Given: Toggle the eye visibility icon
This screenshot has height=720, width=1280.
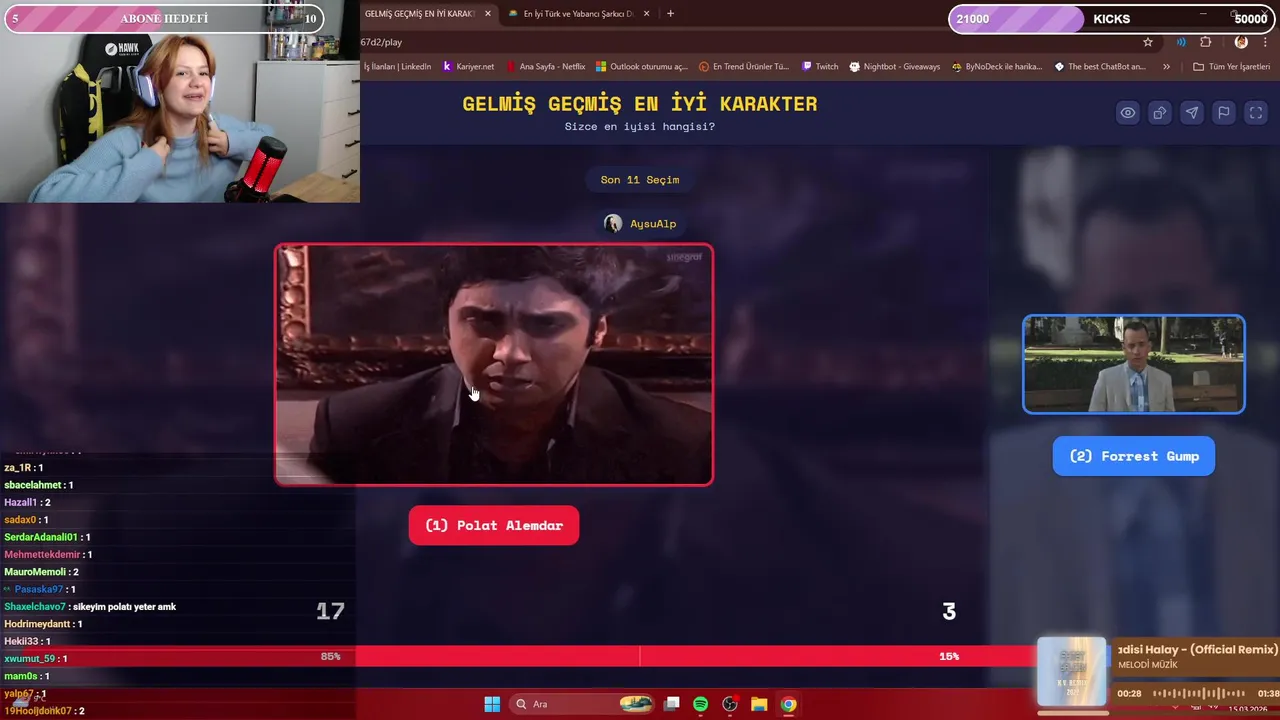Looking at the screenshot, I should 1127,113.
